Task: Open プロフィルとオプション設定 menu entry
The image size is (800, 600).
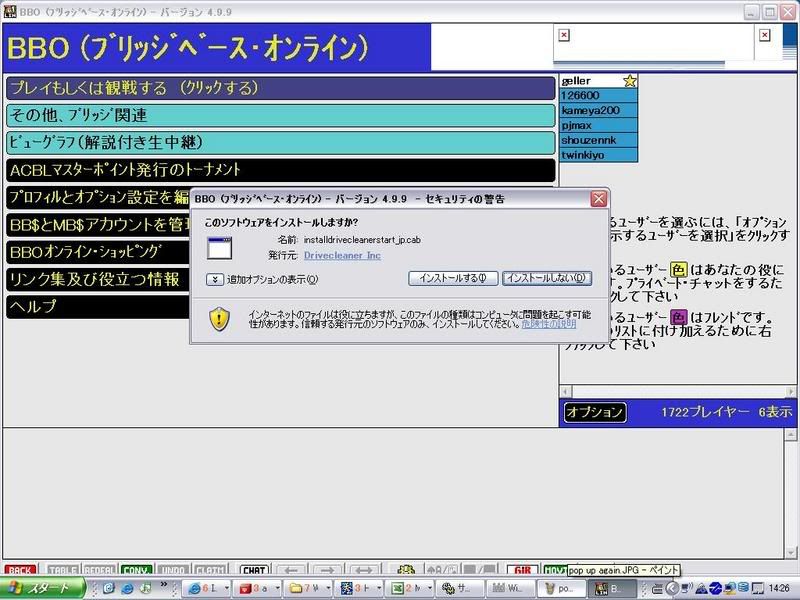Action: [98, 197]
